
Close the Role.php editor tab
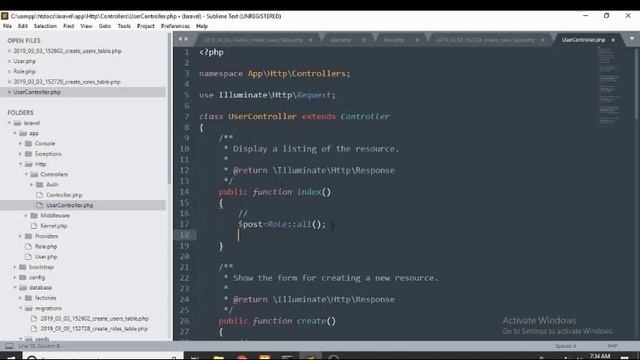[x=417, y=40]
